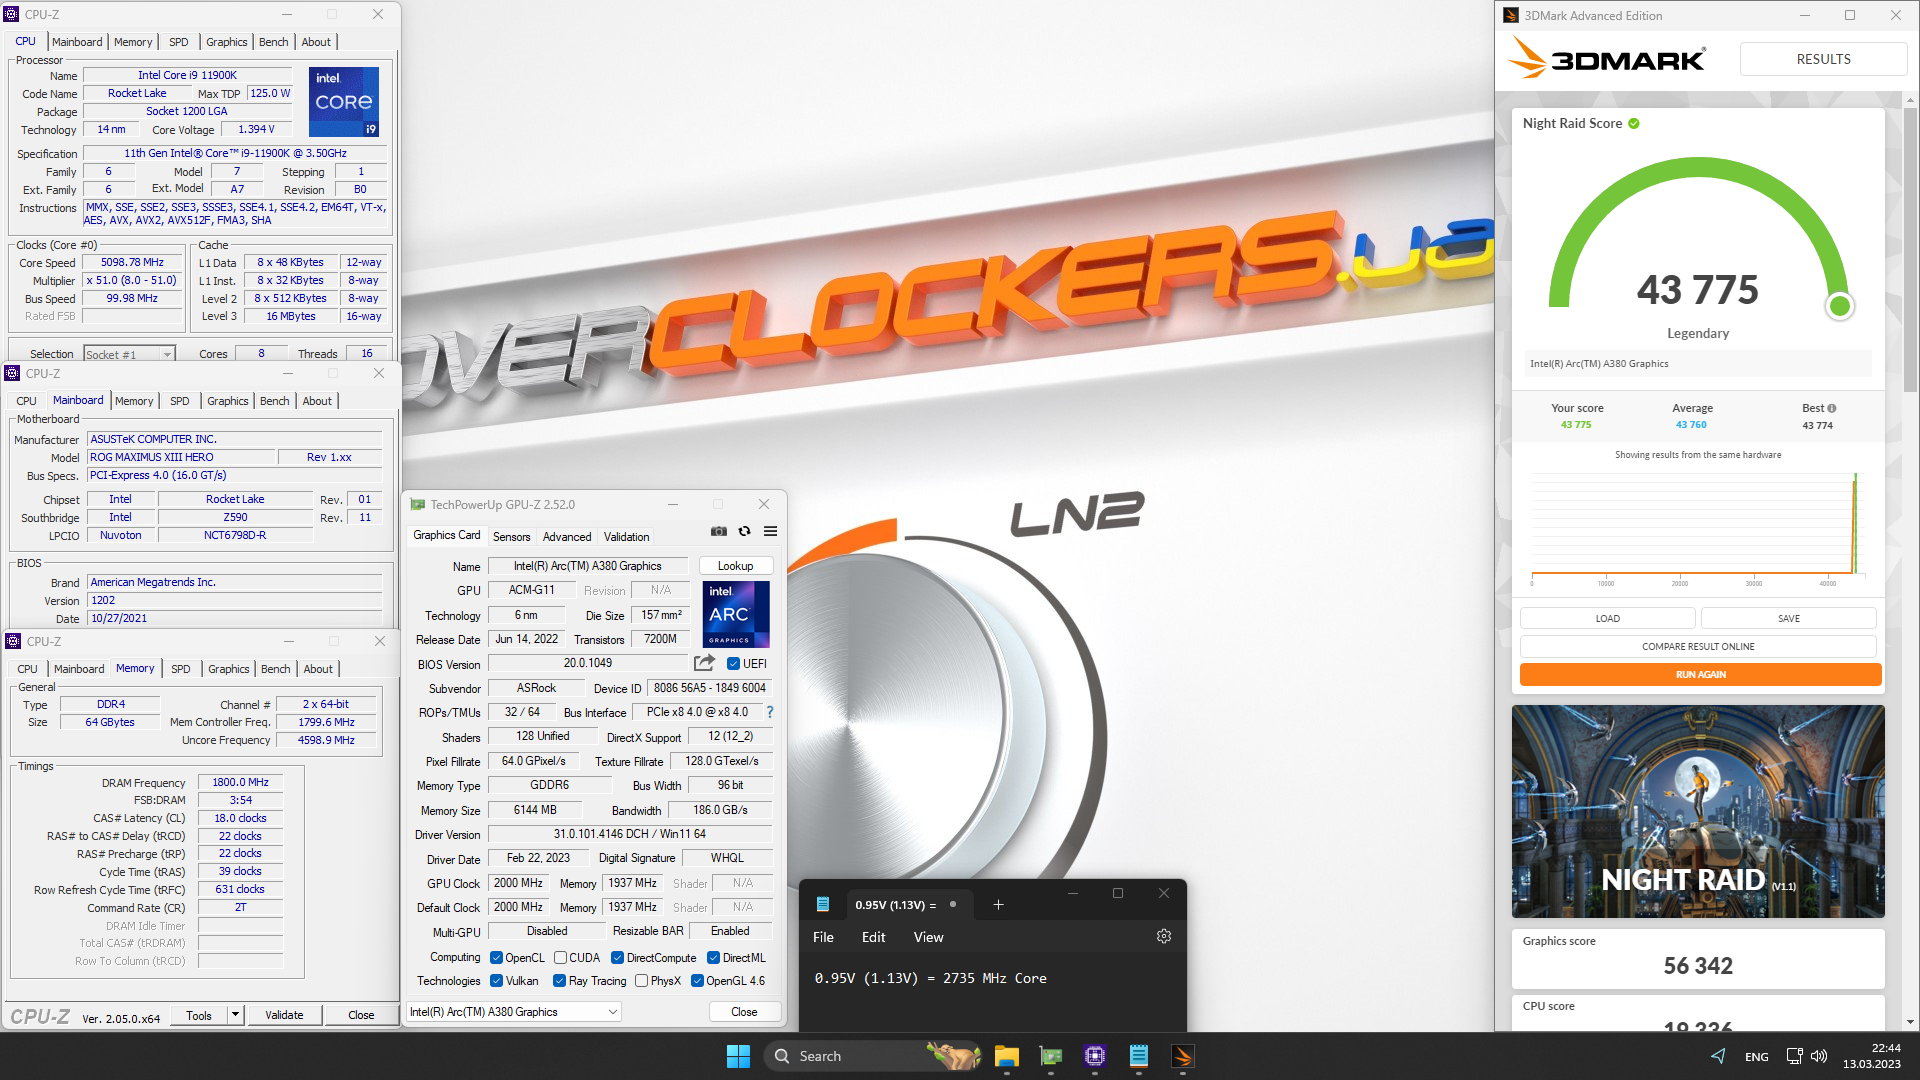Click the taskbar Search box
Screen dimensions: 1920x1080
point(873,1056)
